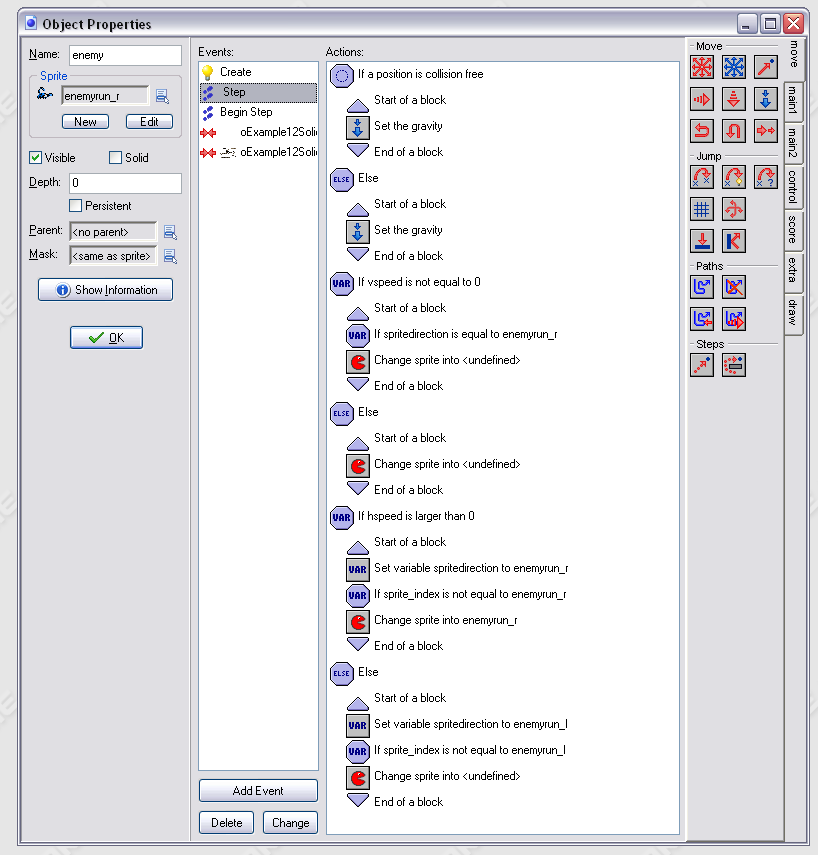Select the Move Towards point action icon
This screenshot has height=855, width=818.
[766, 67]
